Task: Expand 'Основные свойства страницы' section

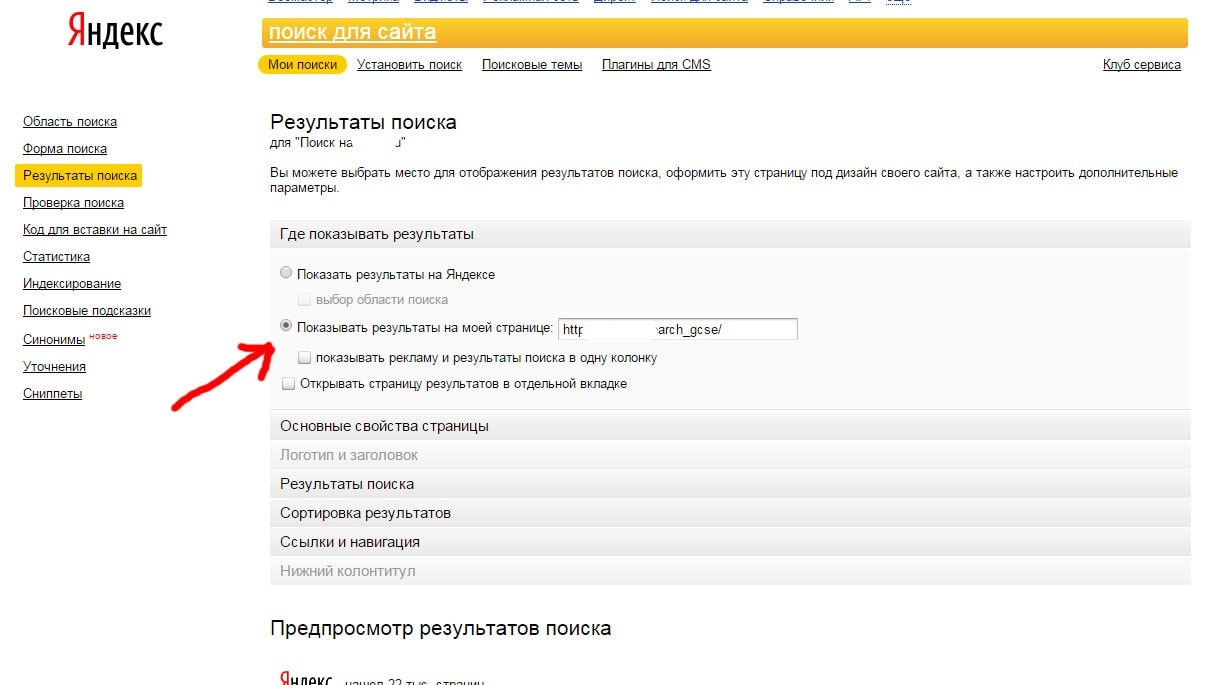Action: 730,426
